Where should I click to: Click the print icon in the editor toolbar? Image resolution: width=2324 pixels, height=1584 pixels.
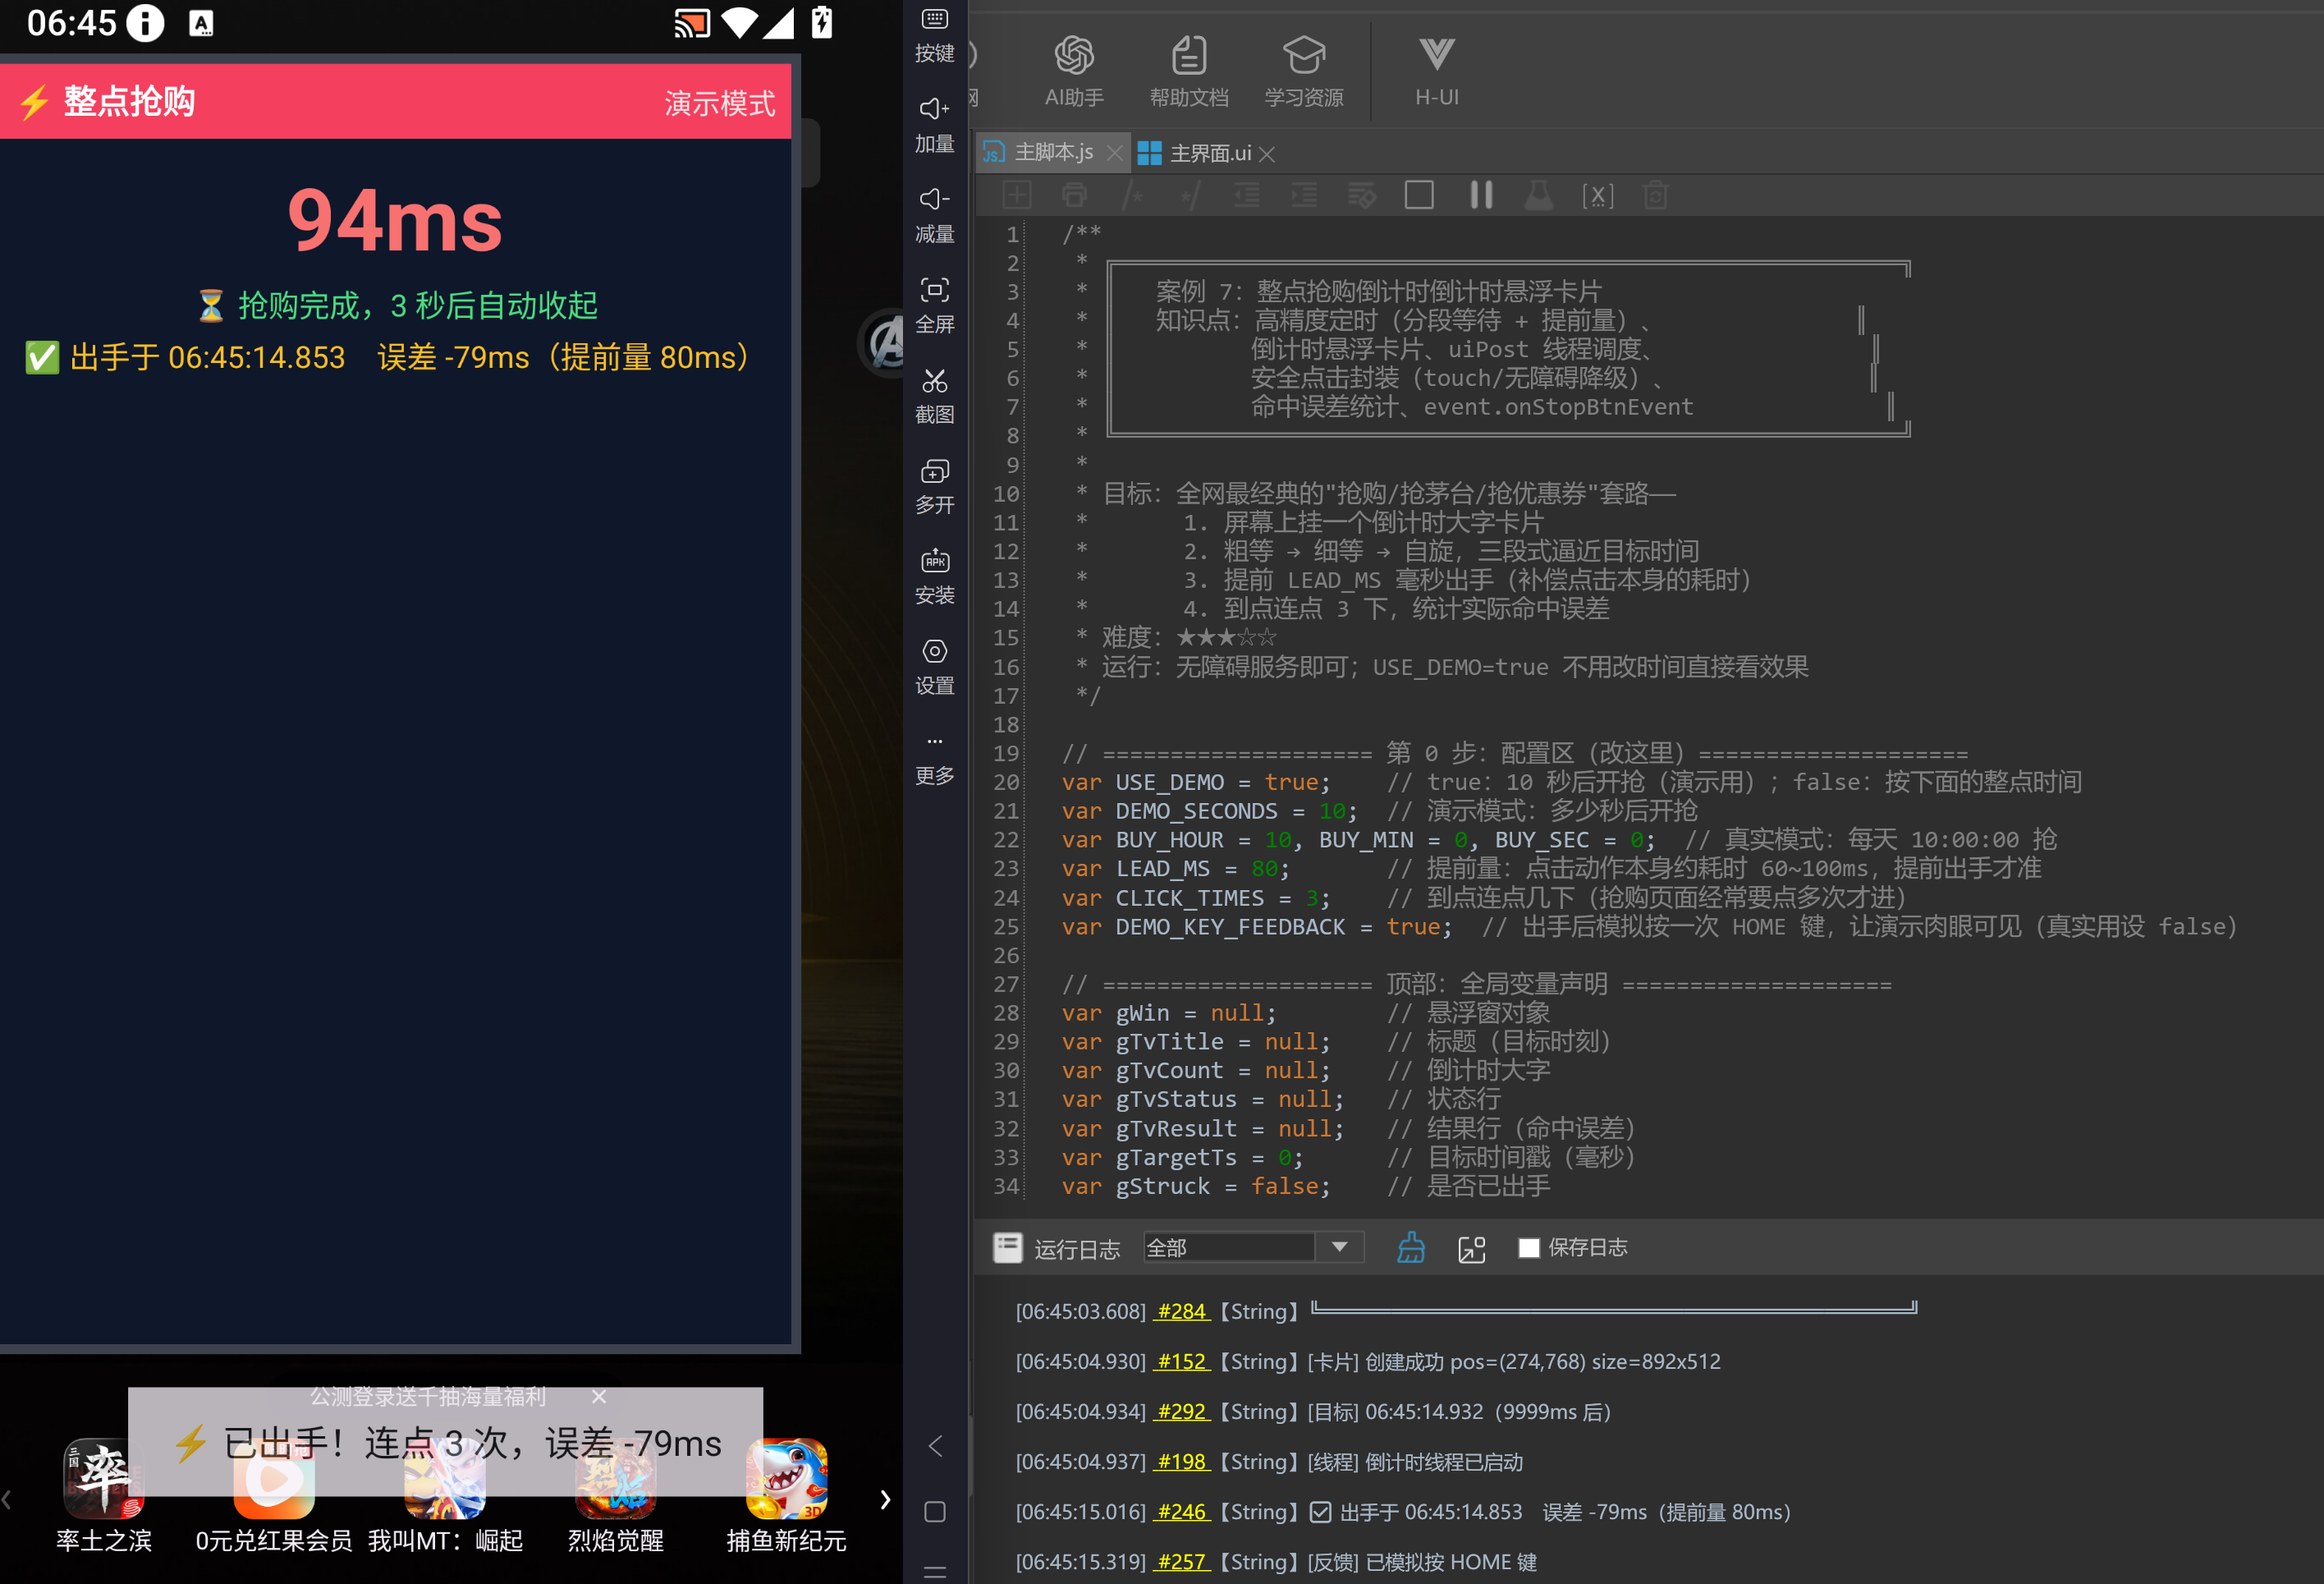click(1074, 195)
